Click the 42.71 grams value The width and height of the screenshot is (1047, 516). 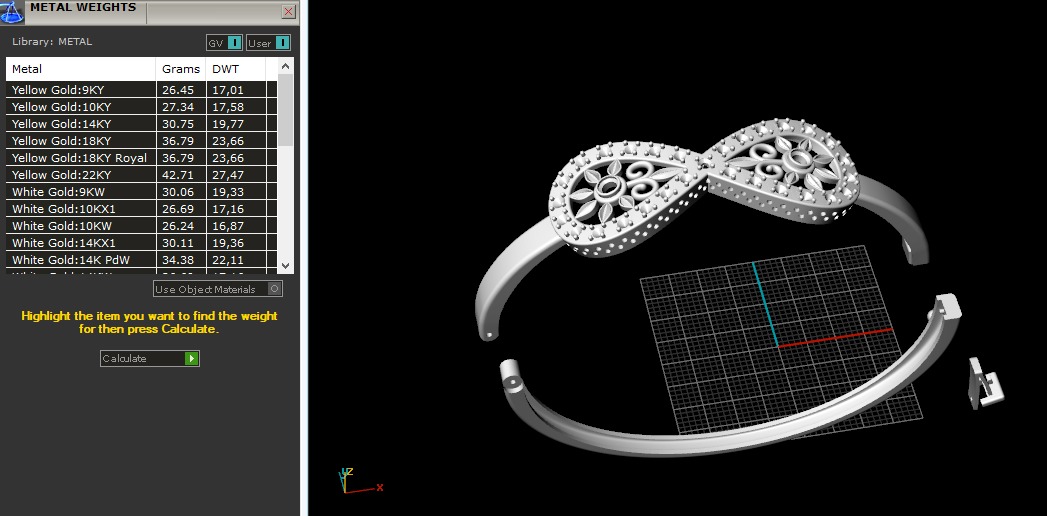178,175
